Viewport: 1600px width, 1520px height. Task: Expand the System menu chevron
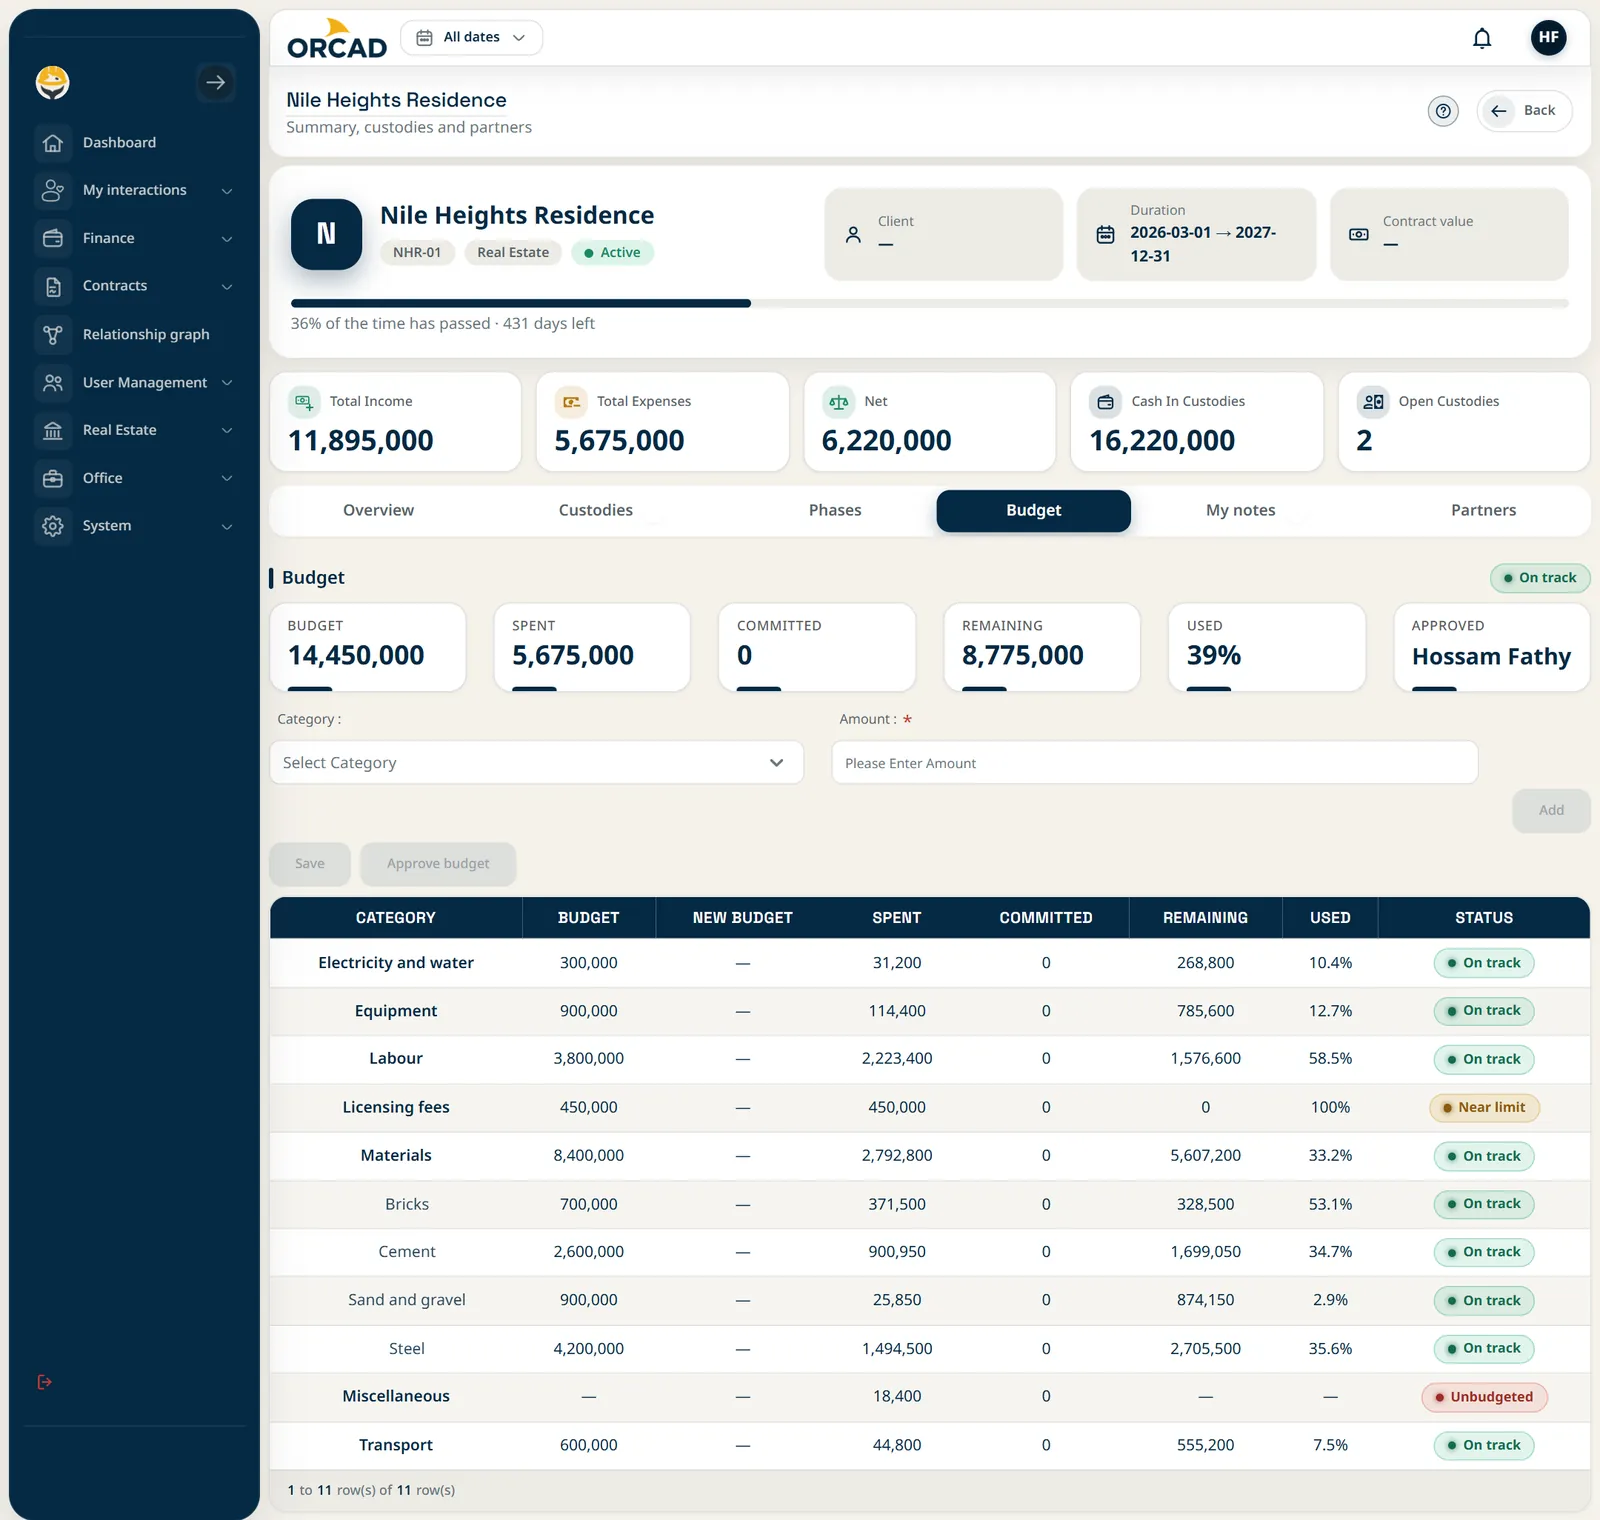point(227,527)
